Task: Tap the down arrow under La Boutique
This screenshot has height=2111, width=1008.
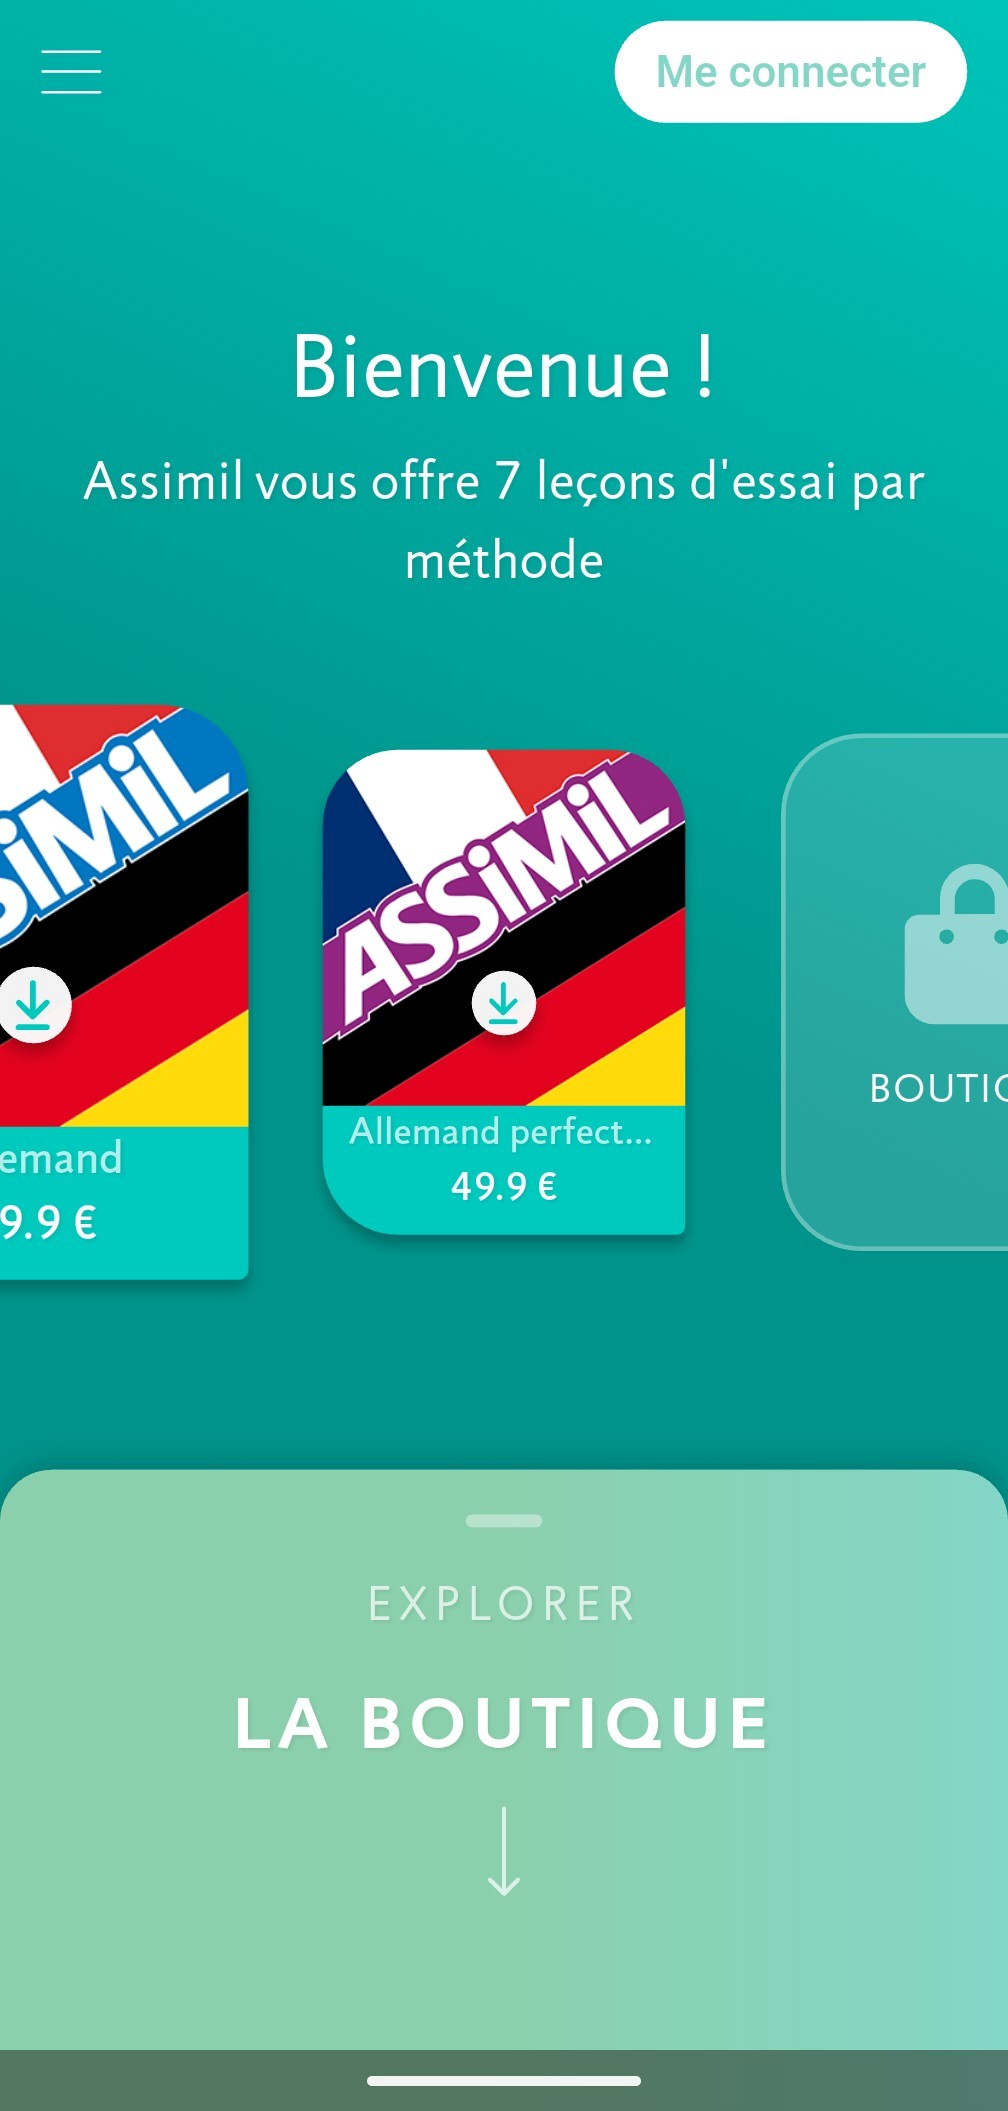Action: coord(504,1851)
